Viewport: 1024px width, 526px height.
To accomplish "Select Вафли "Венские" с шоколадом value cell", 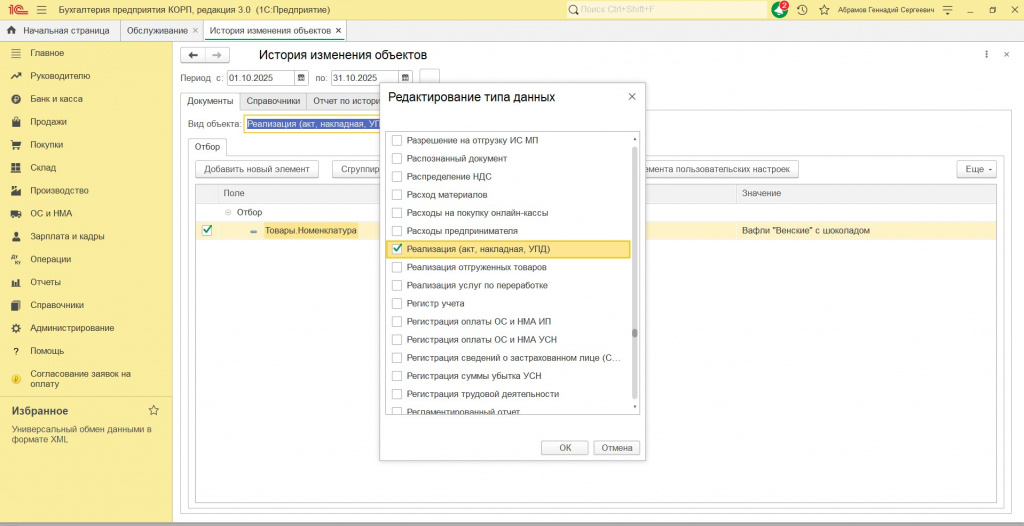I will (x=866, y=231).
